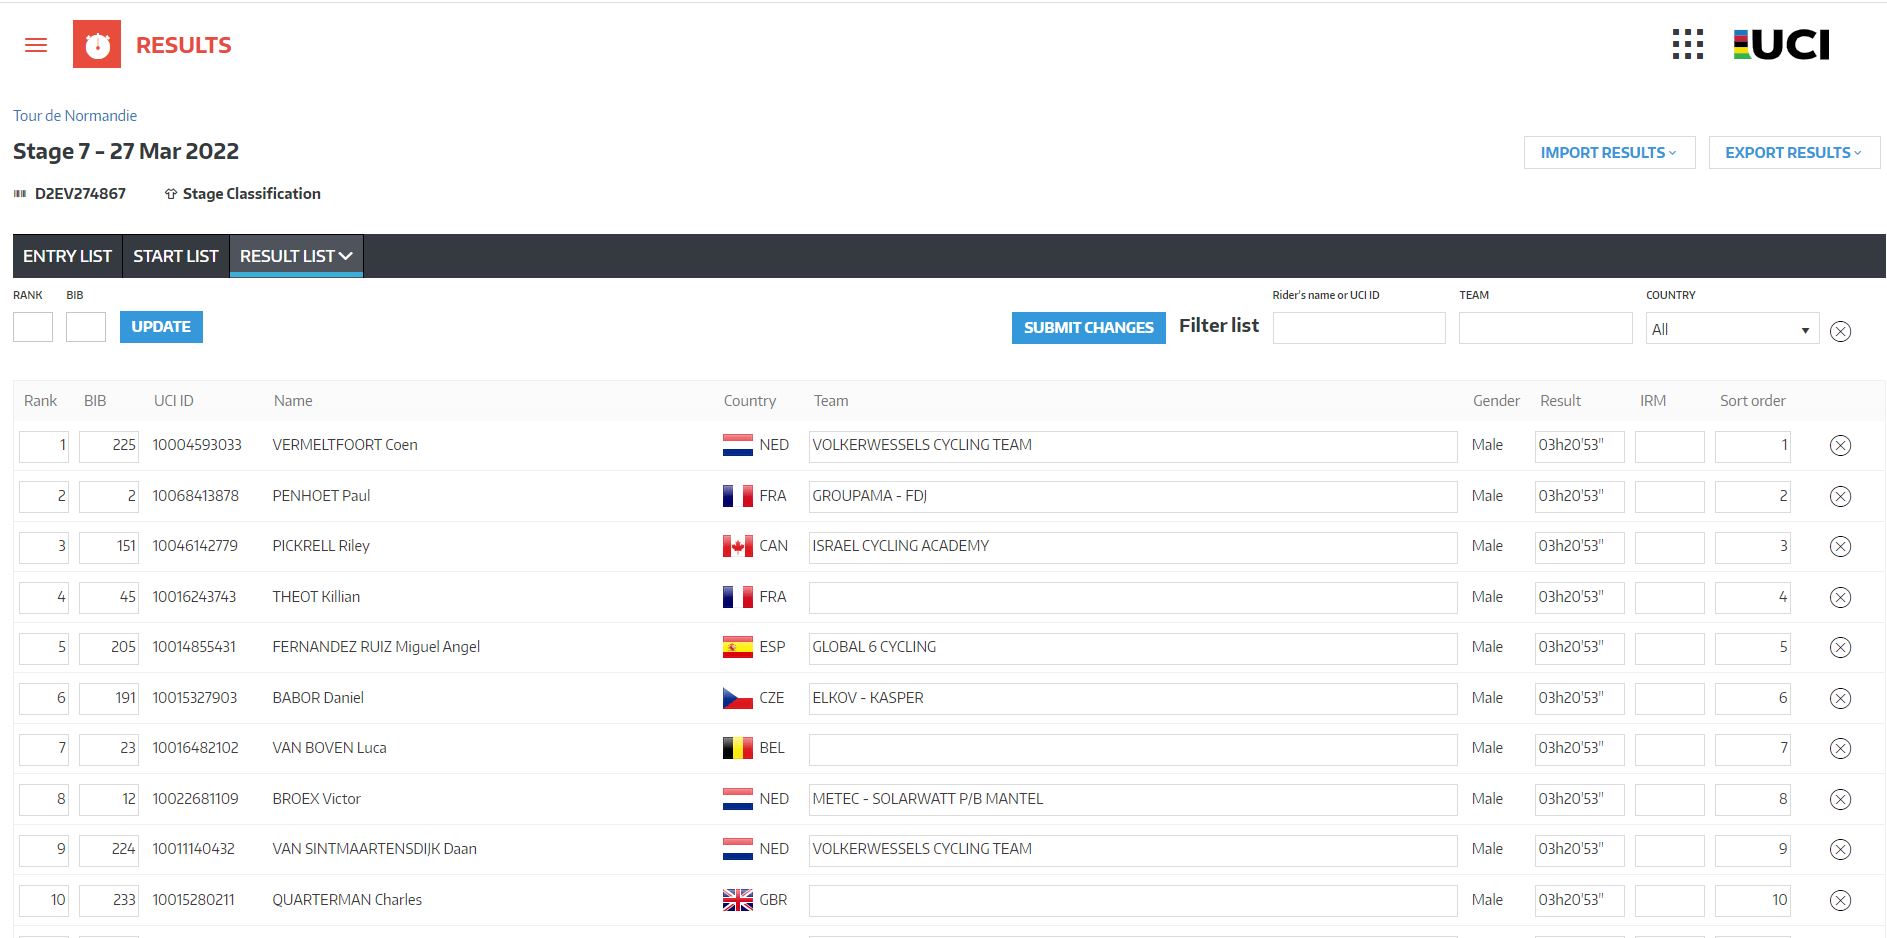Select UCI ID 10015280211
1887x938 pixels.
click(x=194, y=900)
